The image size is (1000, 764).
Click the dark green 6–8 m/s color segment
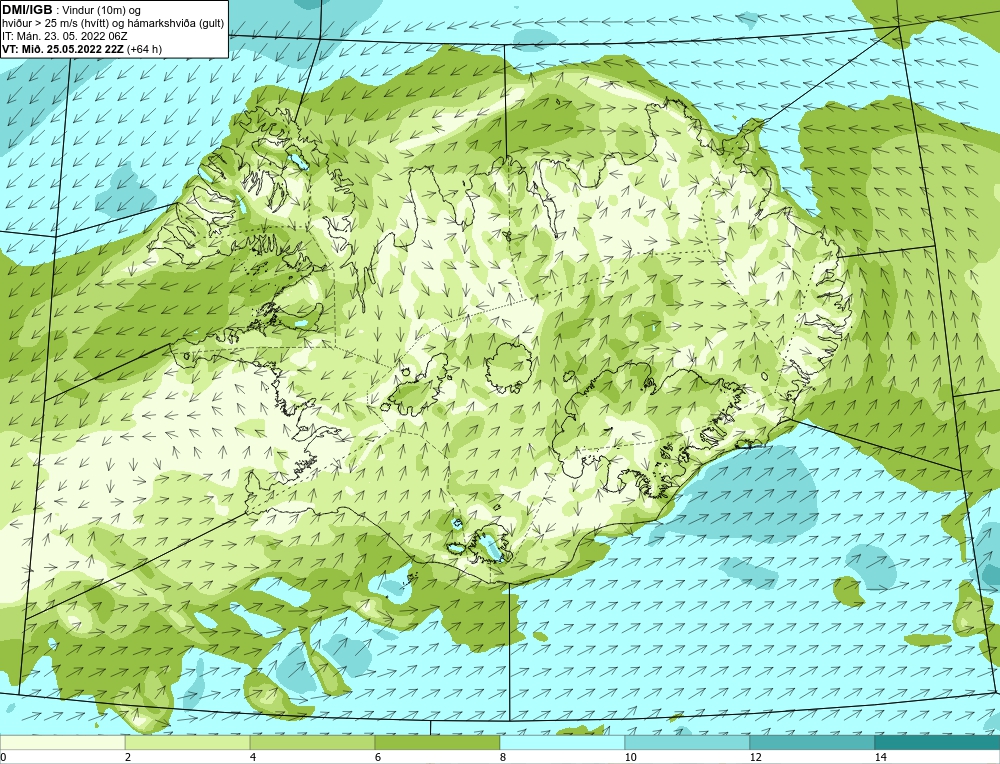tap(438, 743)
